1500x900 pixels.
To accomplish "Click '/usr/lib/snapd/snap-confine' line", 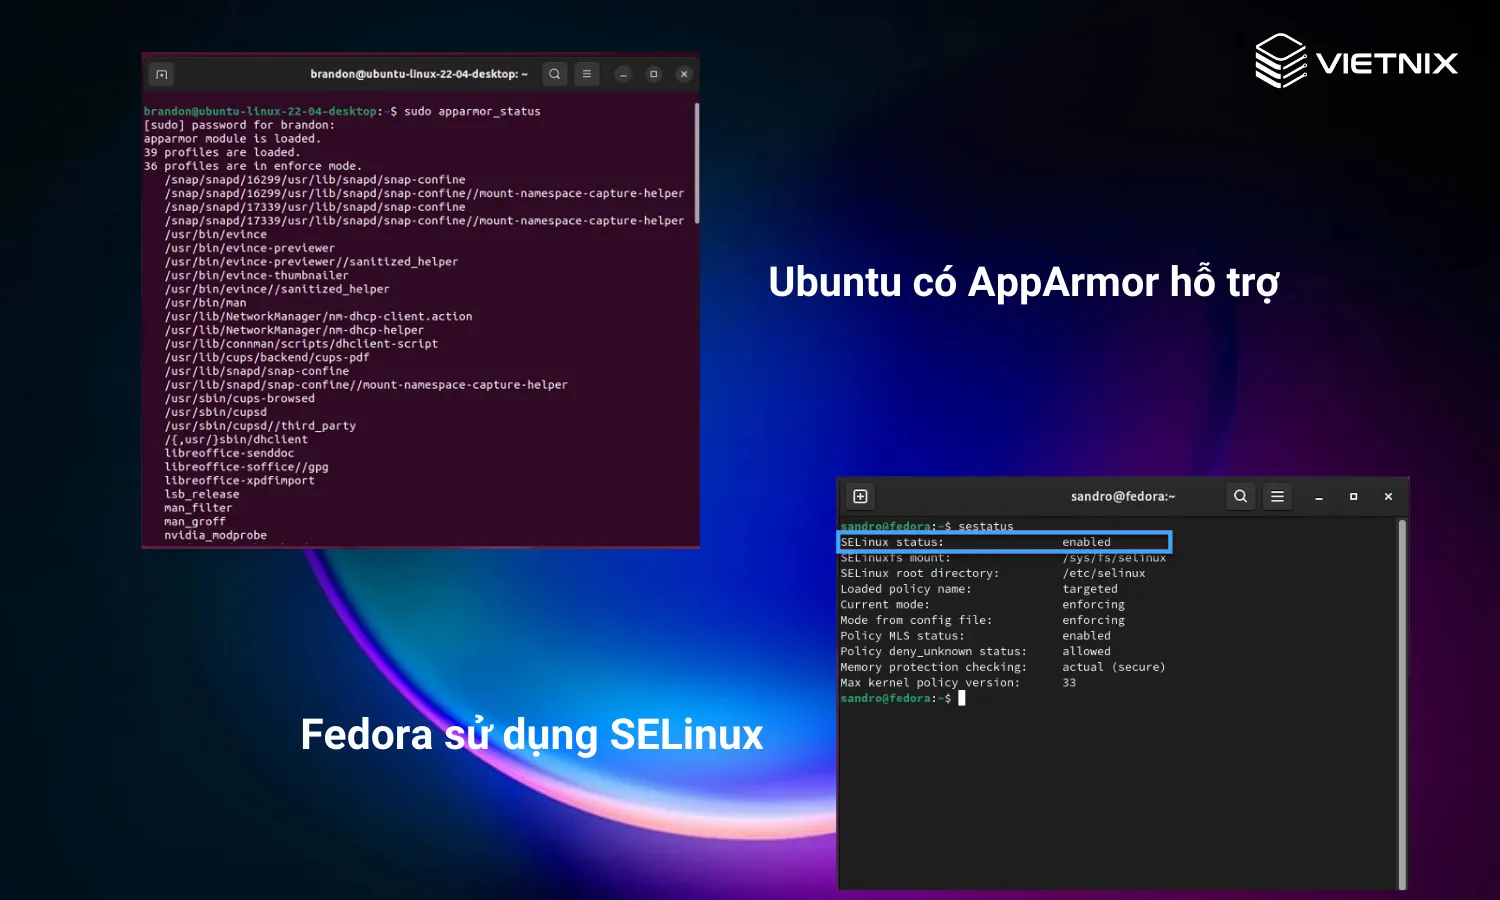I will (x=257, y=371).
